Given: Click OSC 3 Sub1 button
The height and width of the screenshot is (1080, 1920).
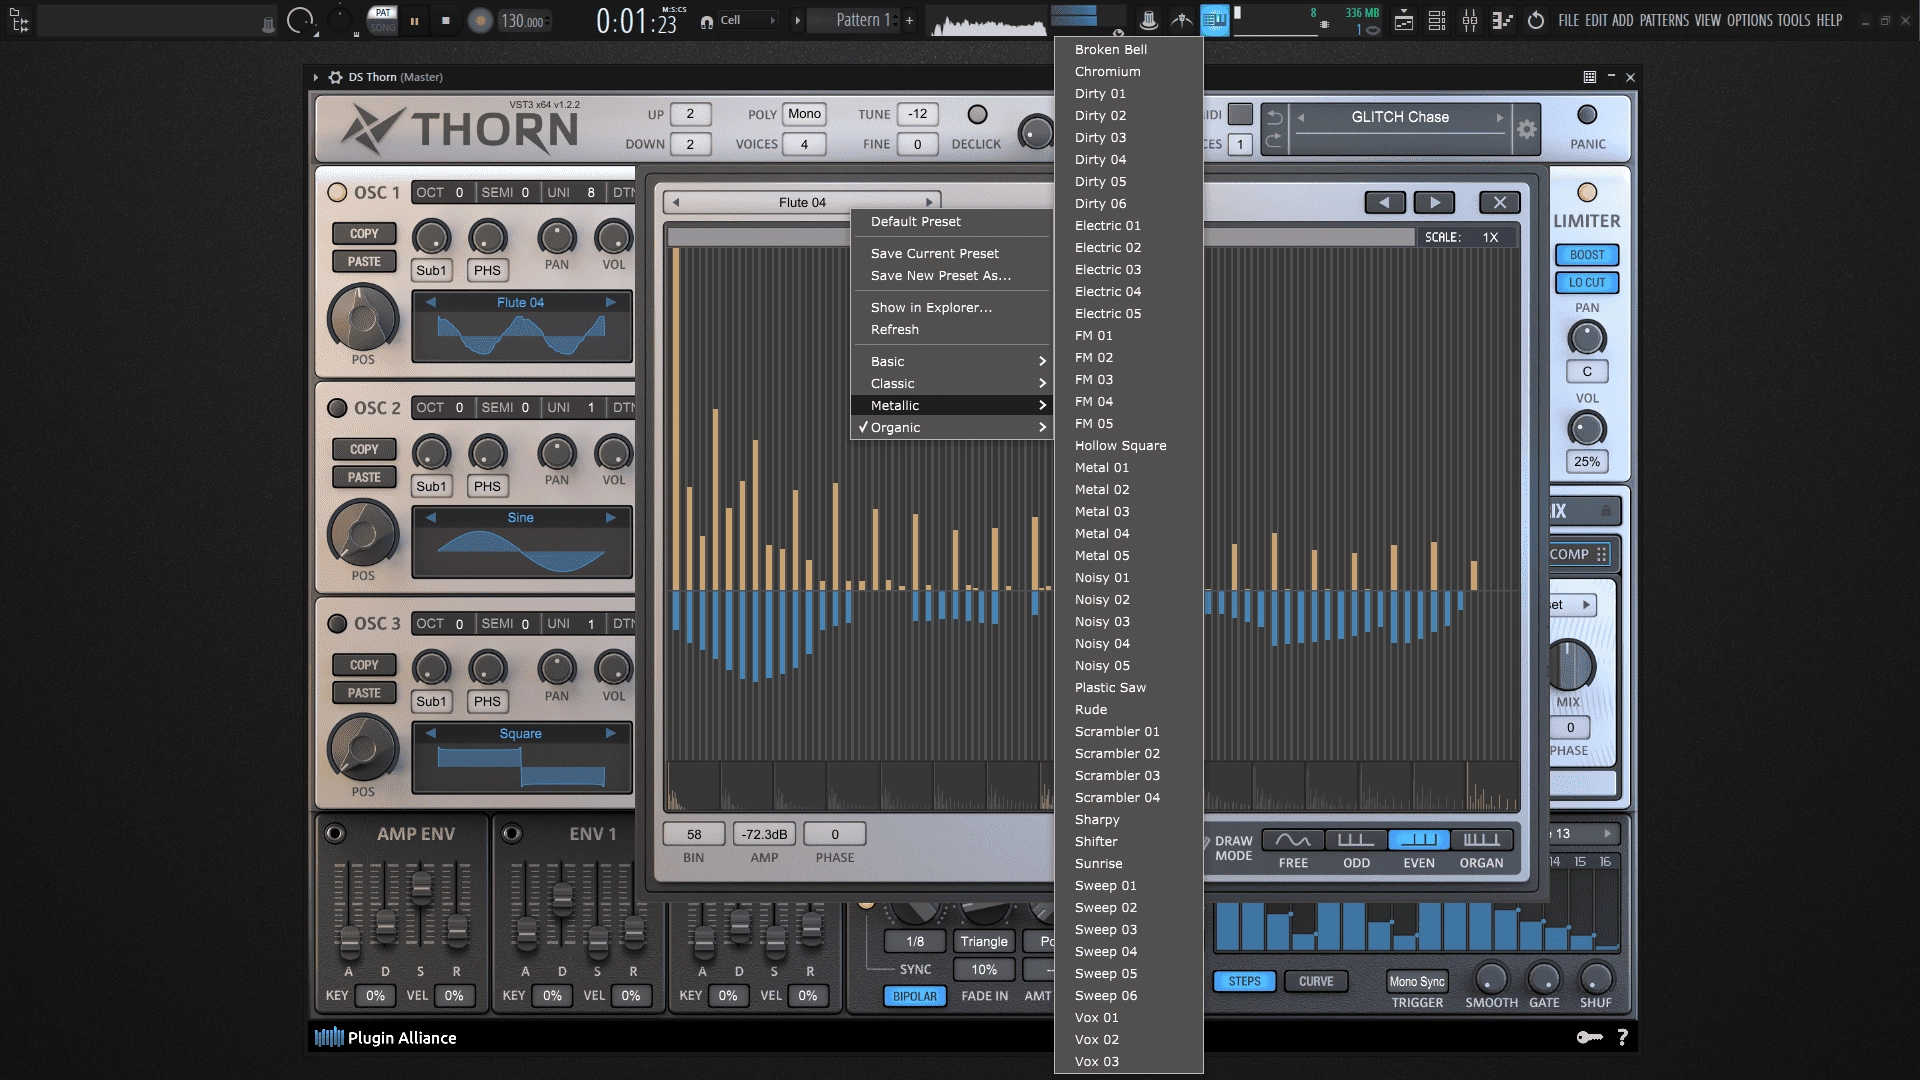Looking at the screenshot, I should click(x=431, y=702).
